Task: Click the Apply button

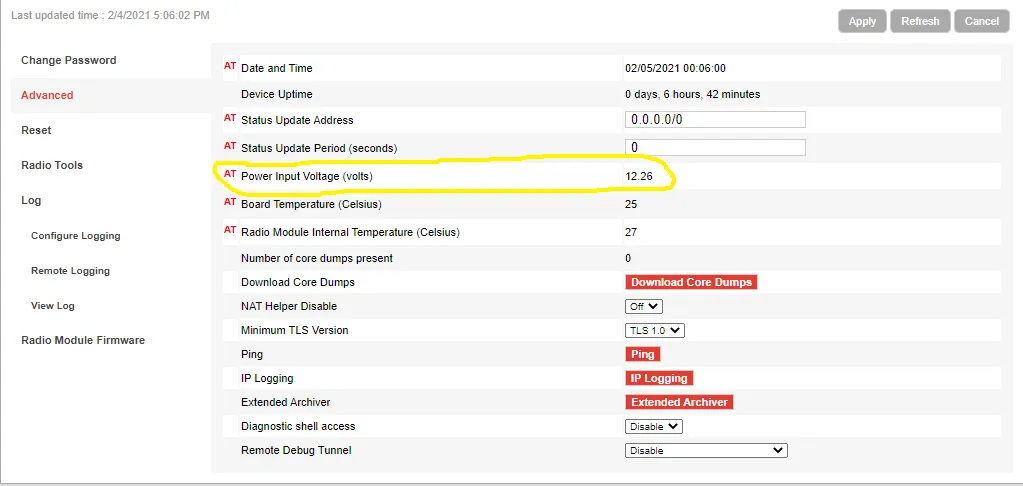Action: (862, 21)
